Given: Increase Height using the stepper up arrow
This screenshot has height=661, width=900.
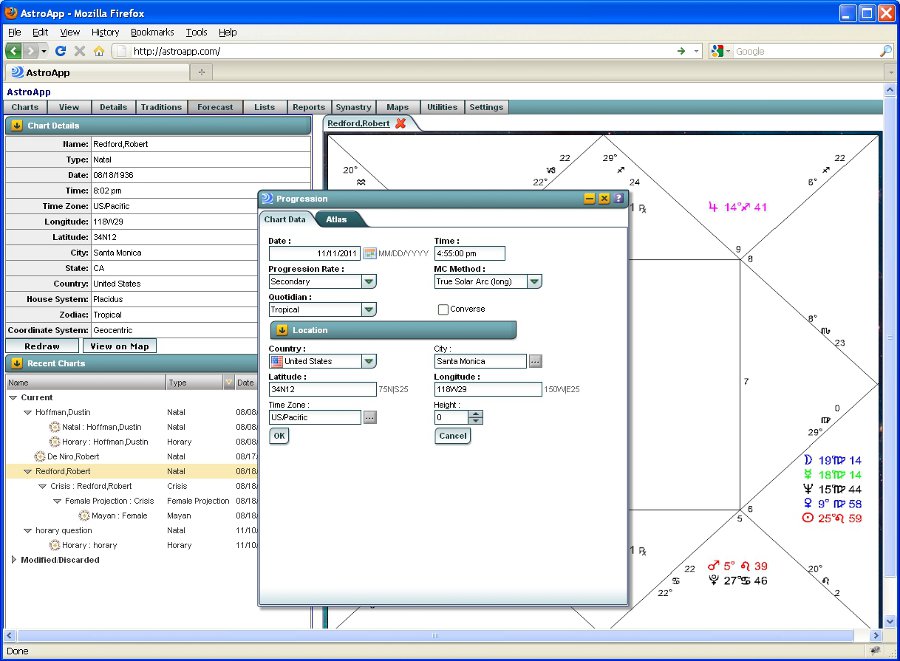Looking at the screenshot, I should [x=475, y=413].
